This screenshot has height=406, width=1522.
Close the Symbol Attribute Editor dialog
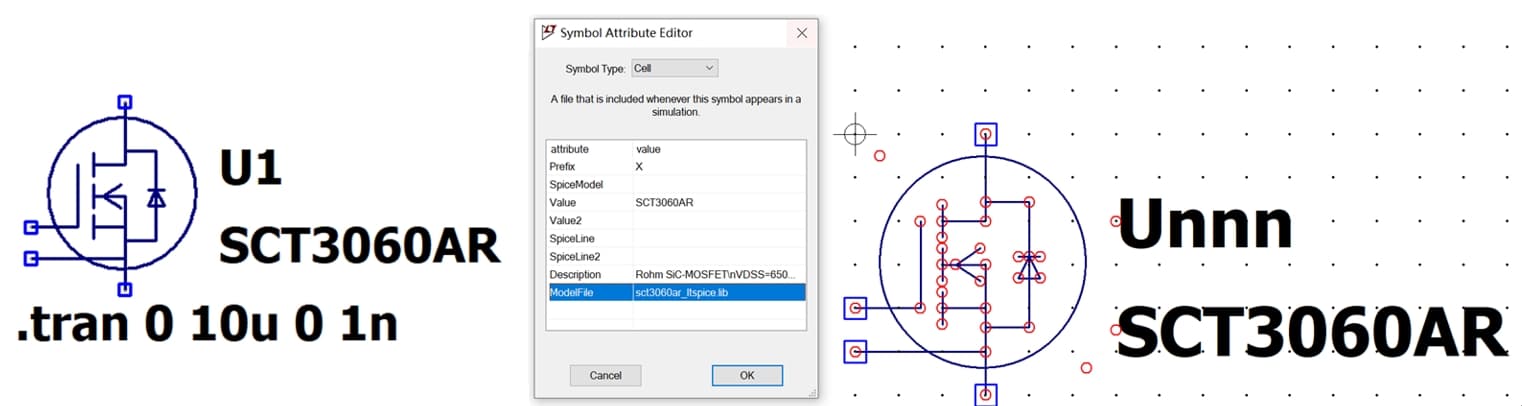pos(801,33)
